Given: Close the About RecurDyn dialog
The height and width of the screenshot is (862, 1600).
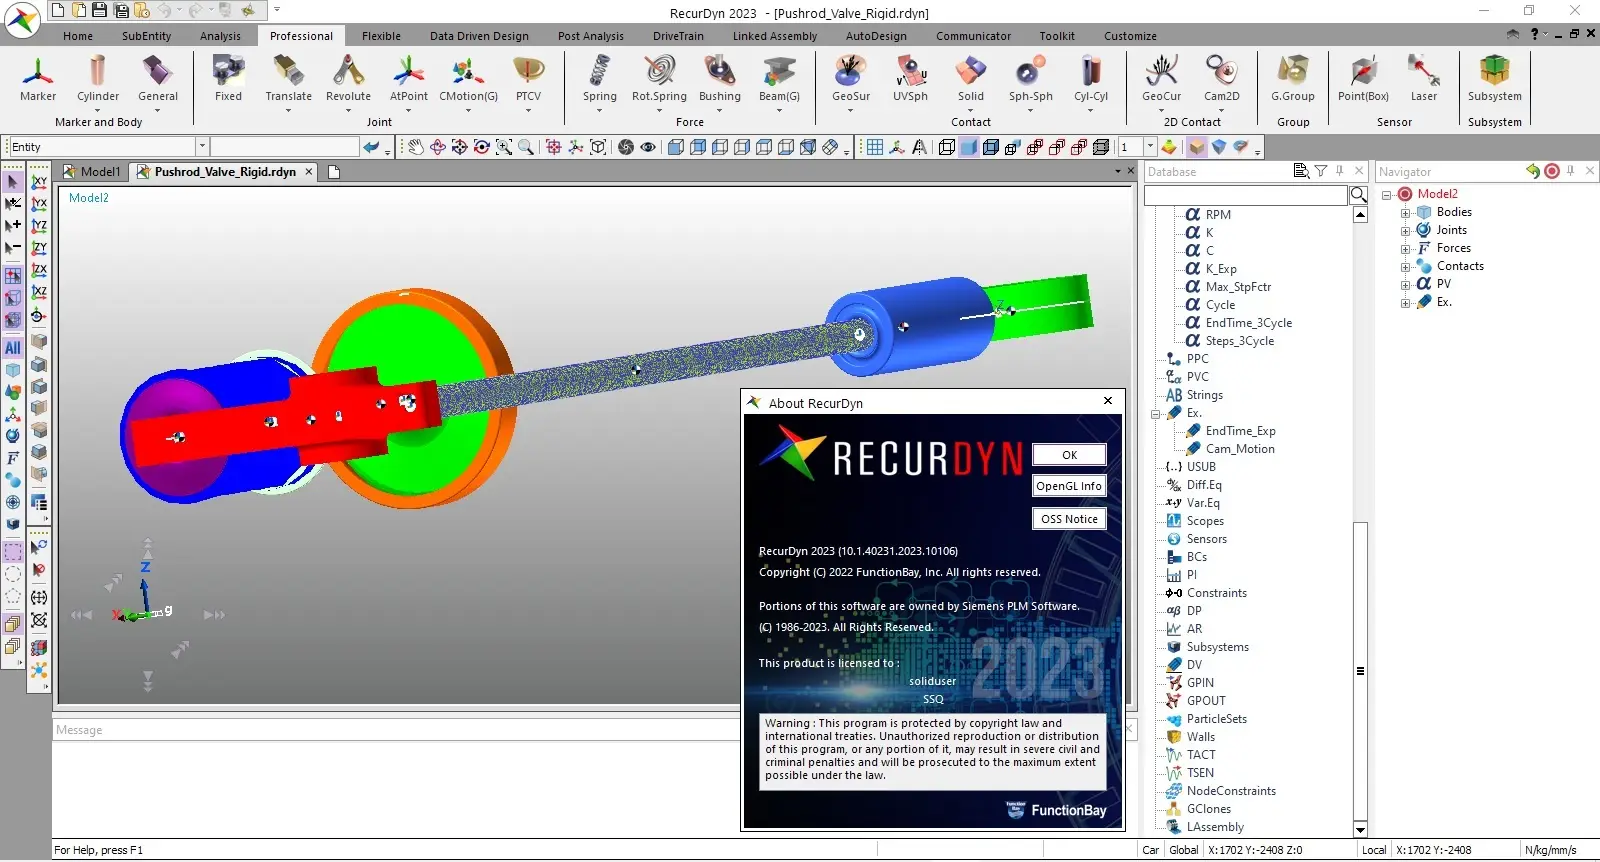Looking at the screenshot, I should pos(1108,401).
